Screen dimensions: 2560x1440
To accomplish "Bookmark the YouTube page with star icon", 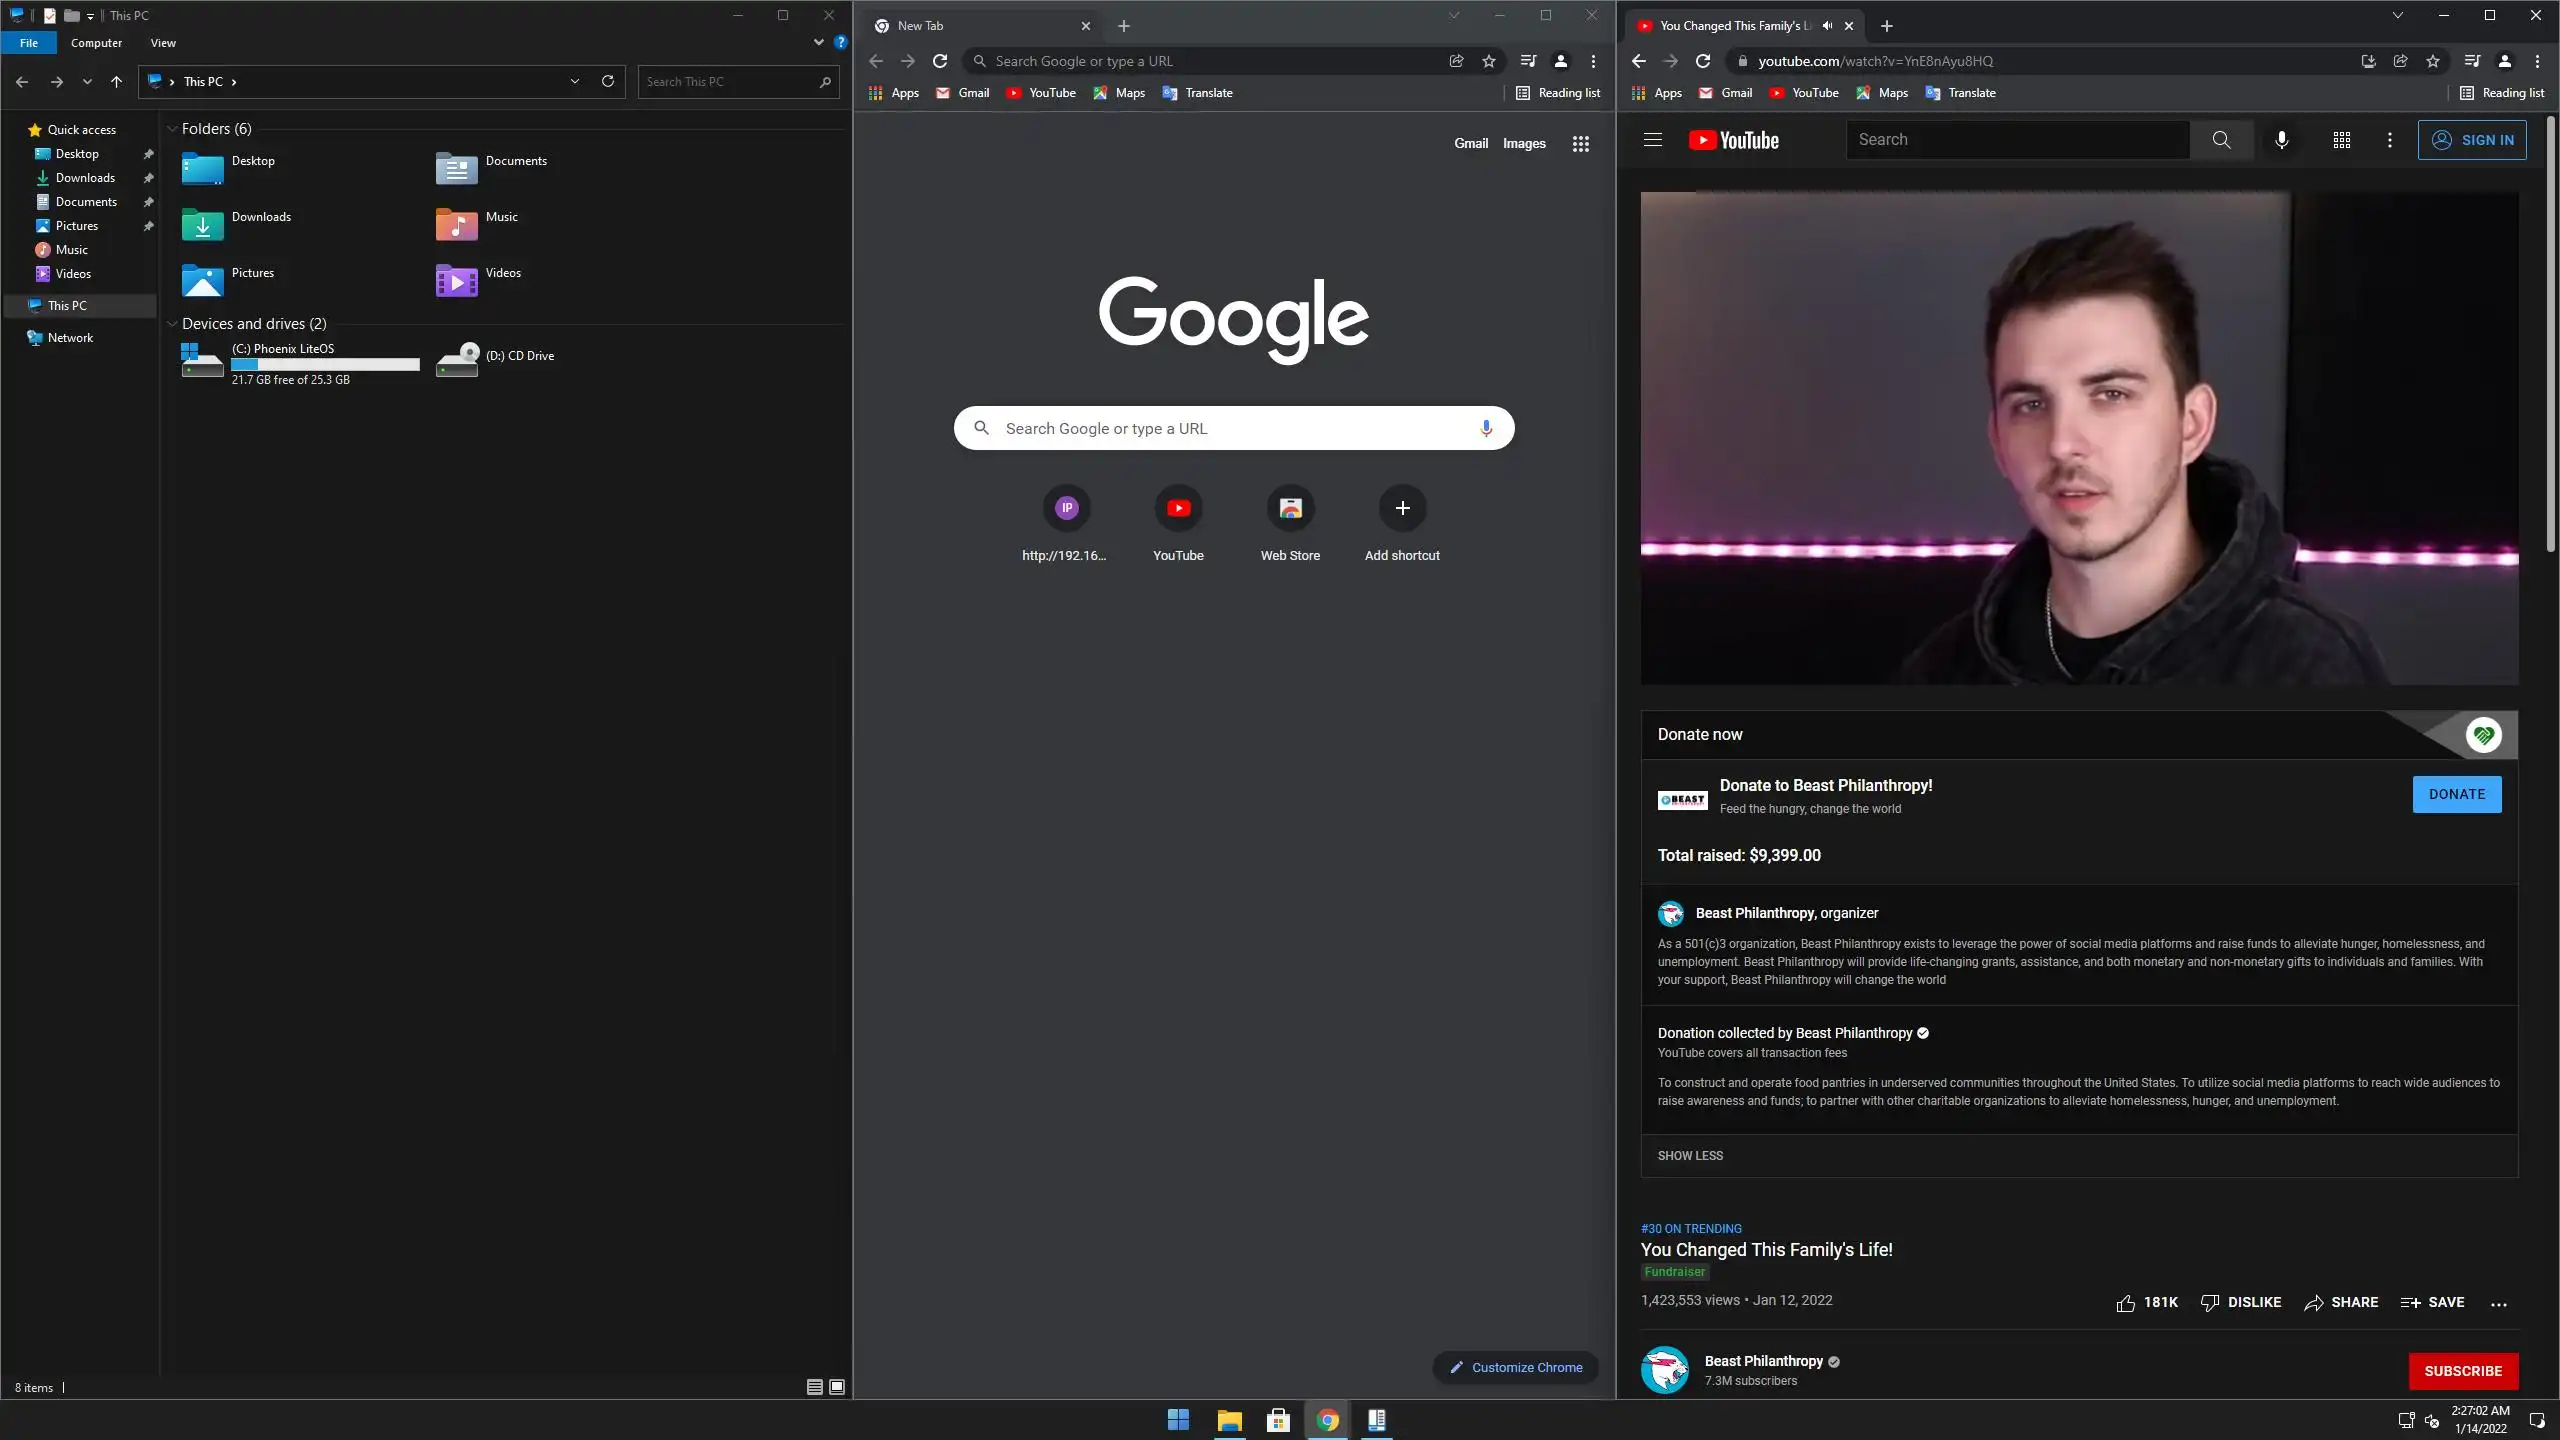I will tap(2432, 61).
